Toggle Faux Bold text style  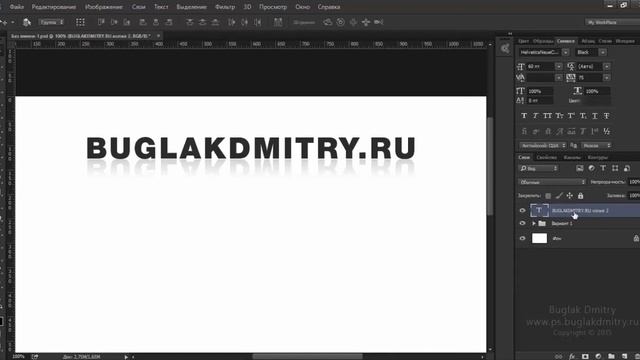tap(524, 116)
